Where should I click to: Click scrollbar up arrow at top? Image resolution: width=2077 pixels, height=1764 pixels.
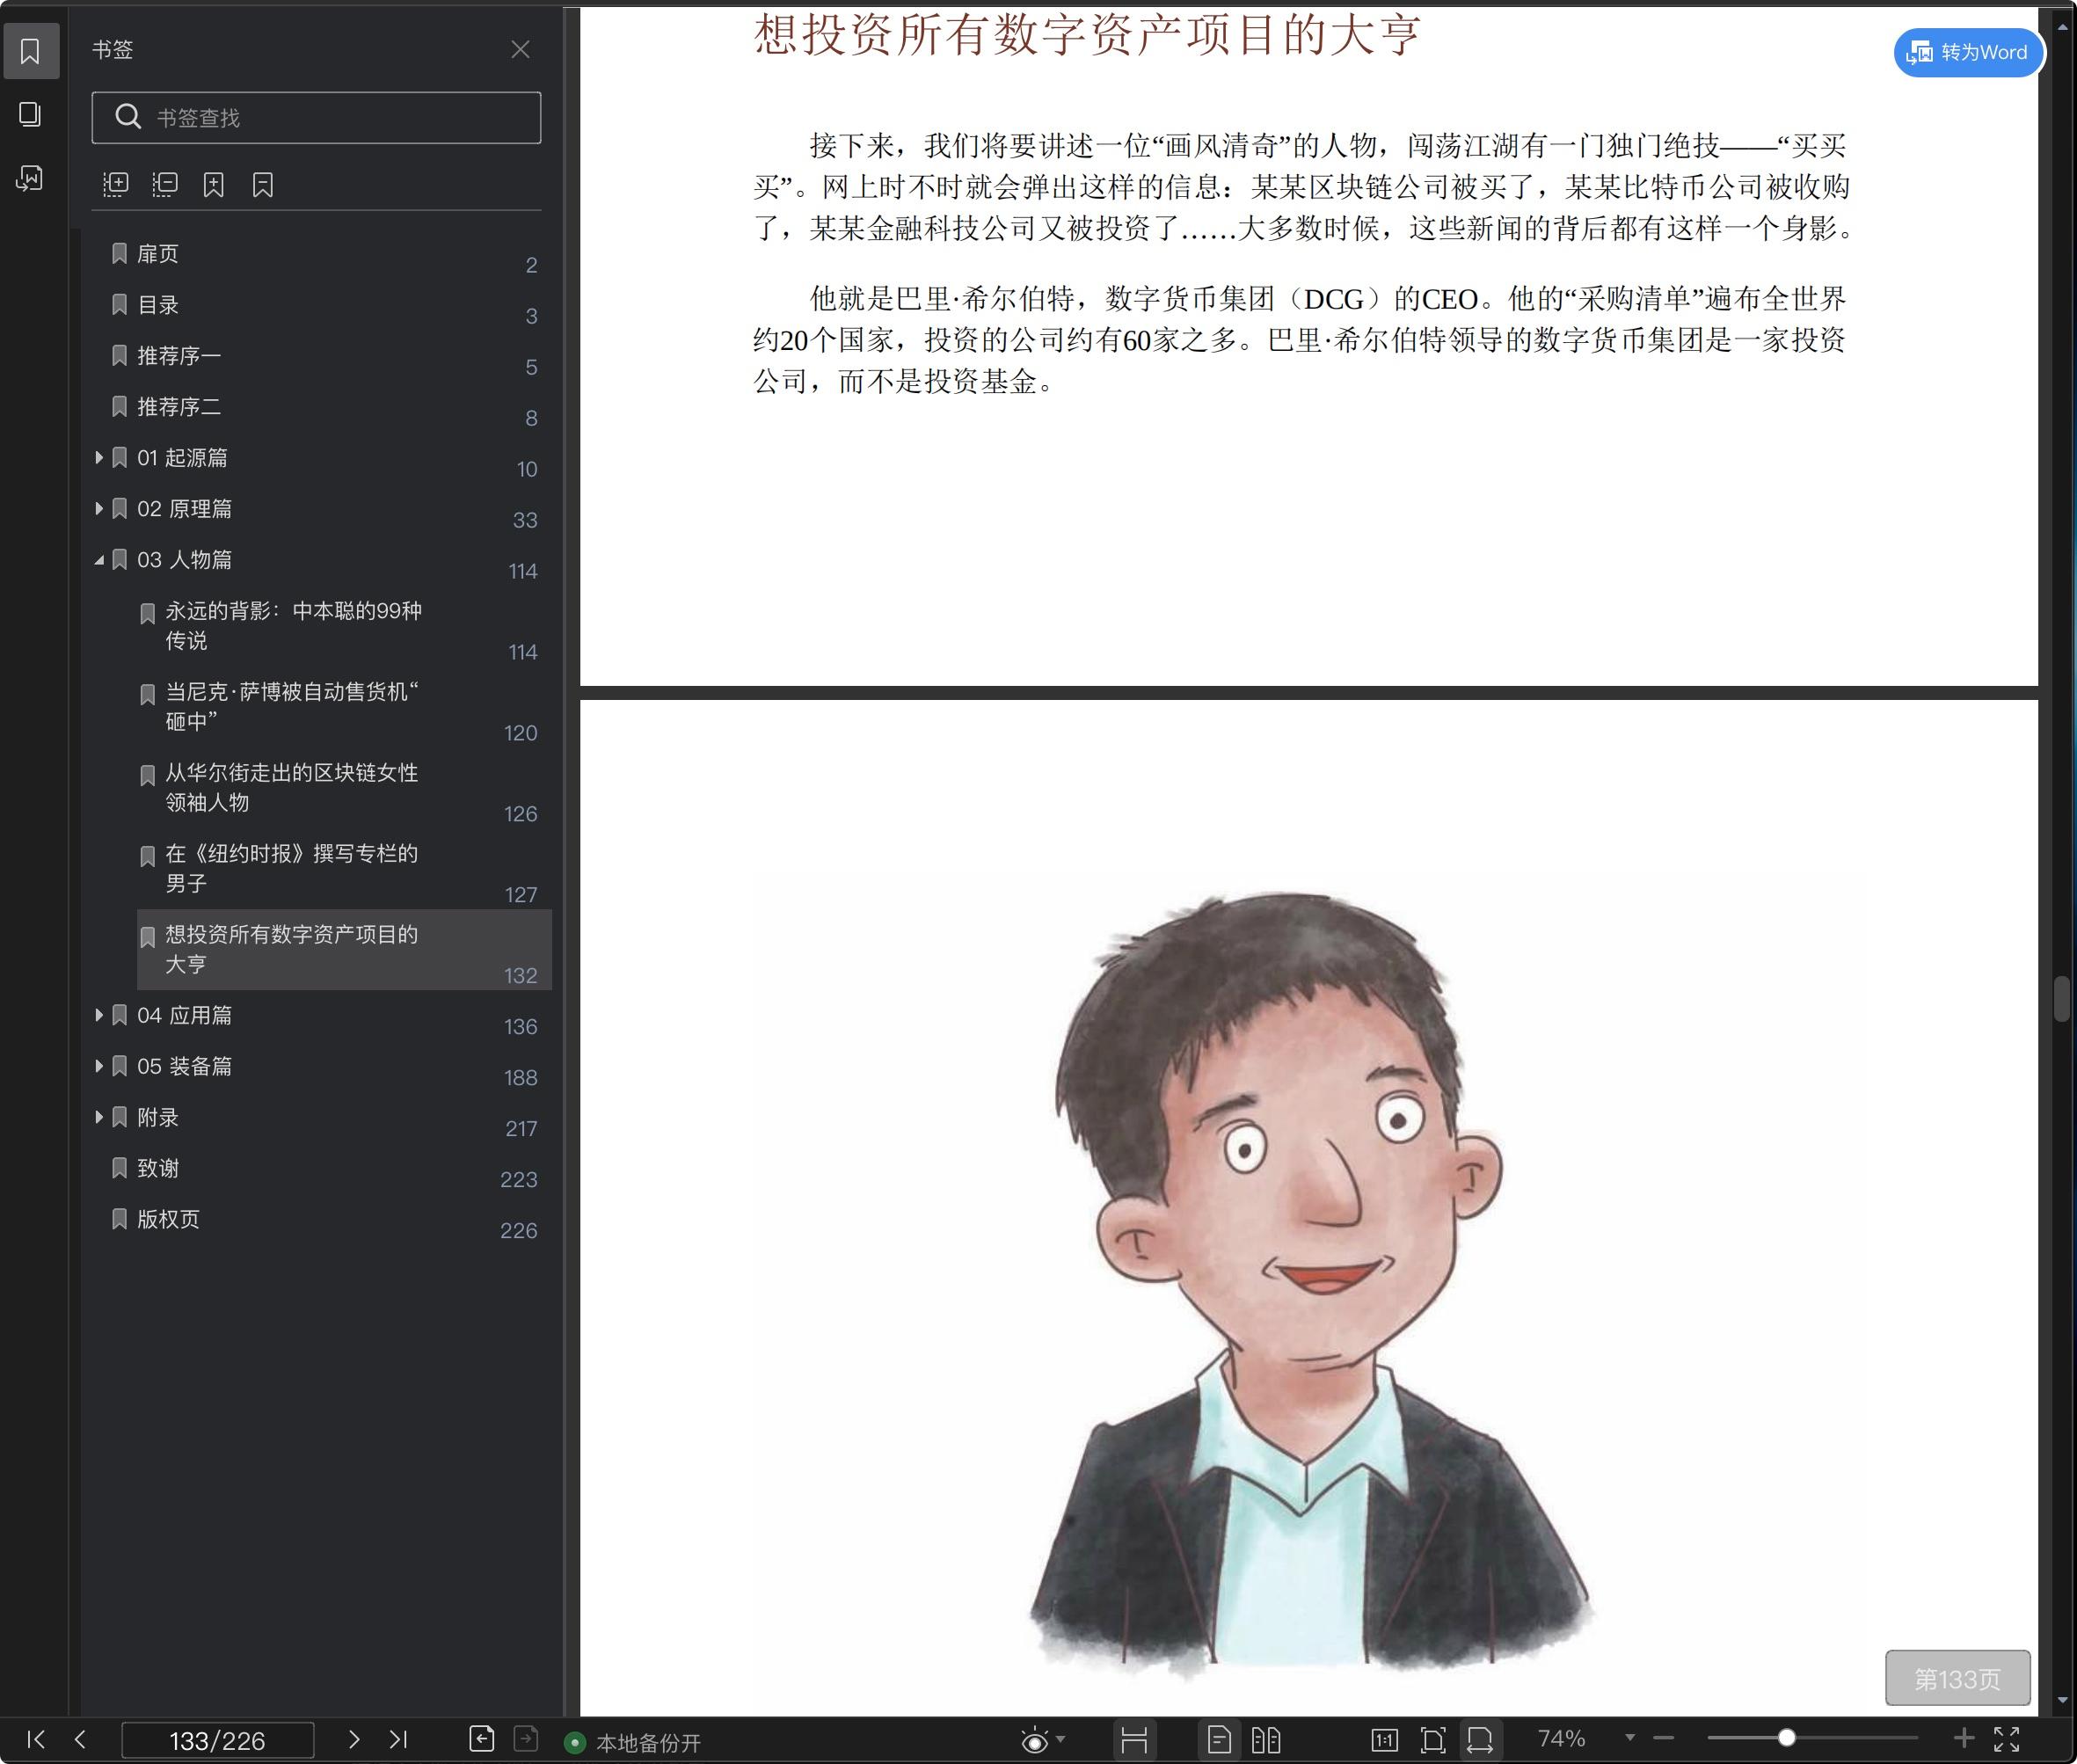(2061, 27)
